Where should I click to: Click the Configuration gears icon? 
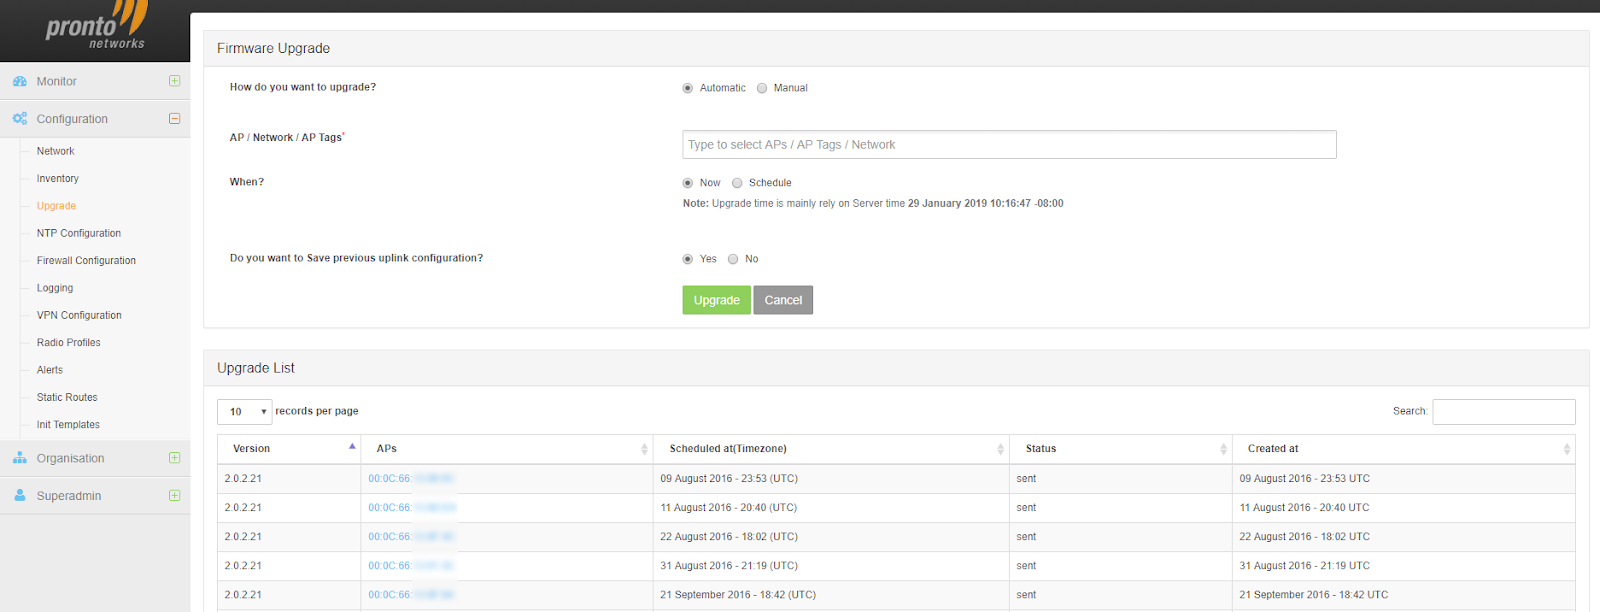pyautogui.click(x=20, y=118)
